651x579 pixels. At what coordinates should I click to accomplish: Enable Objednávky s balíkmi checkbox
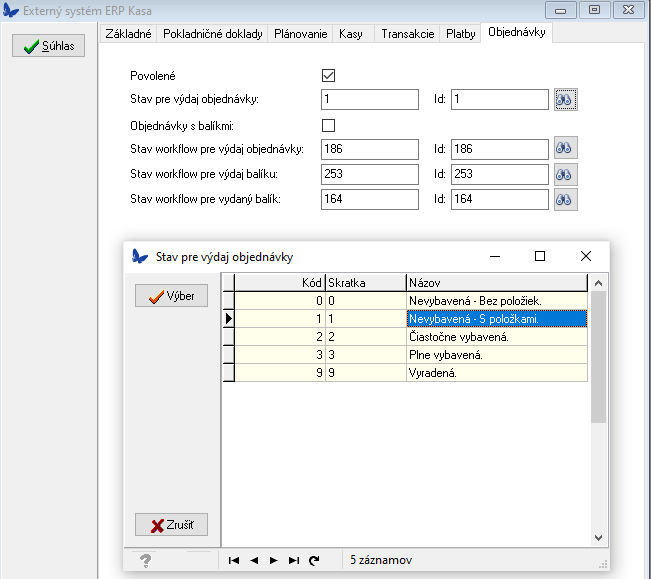(x=328, y=125)
